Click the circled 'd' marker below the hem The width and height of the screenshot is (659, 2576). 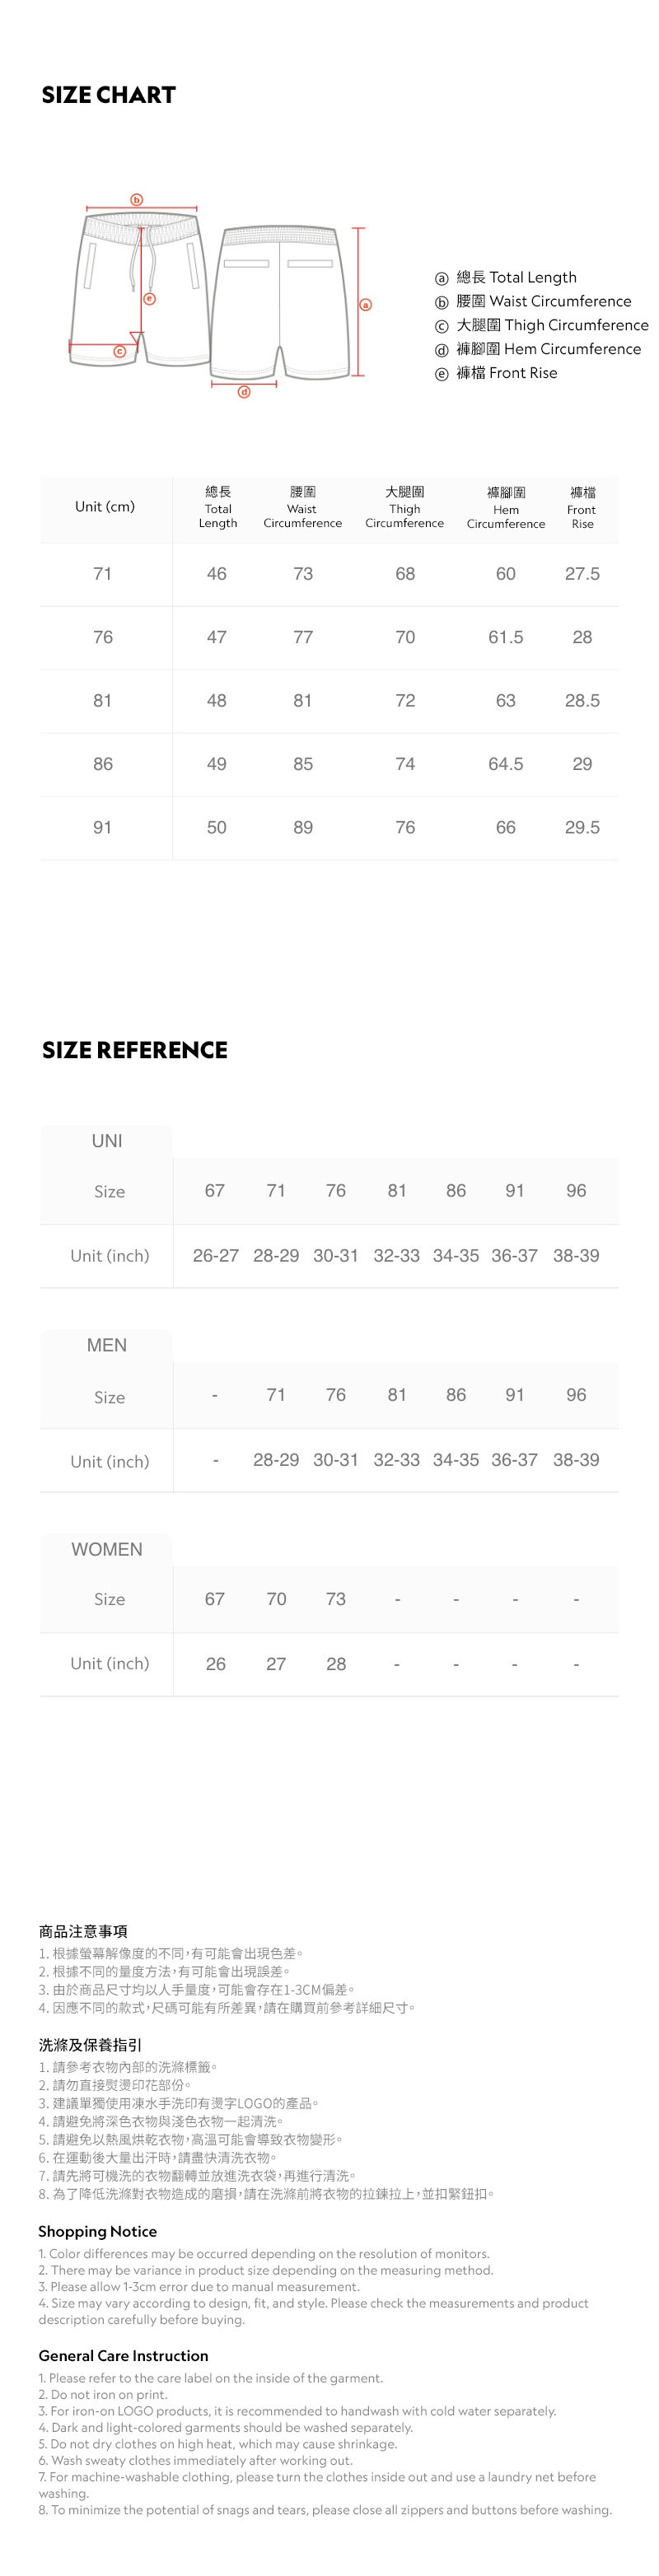(243, 392)
